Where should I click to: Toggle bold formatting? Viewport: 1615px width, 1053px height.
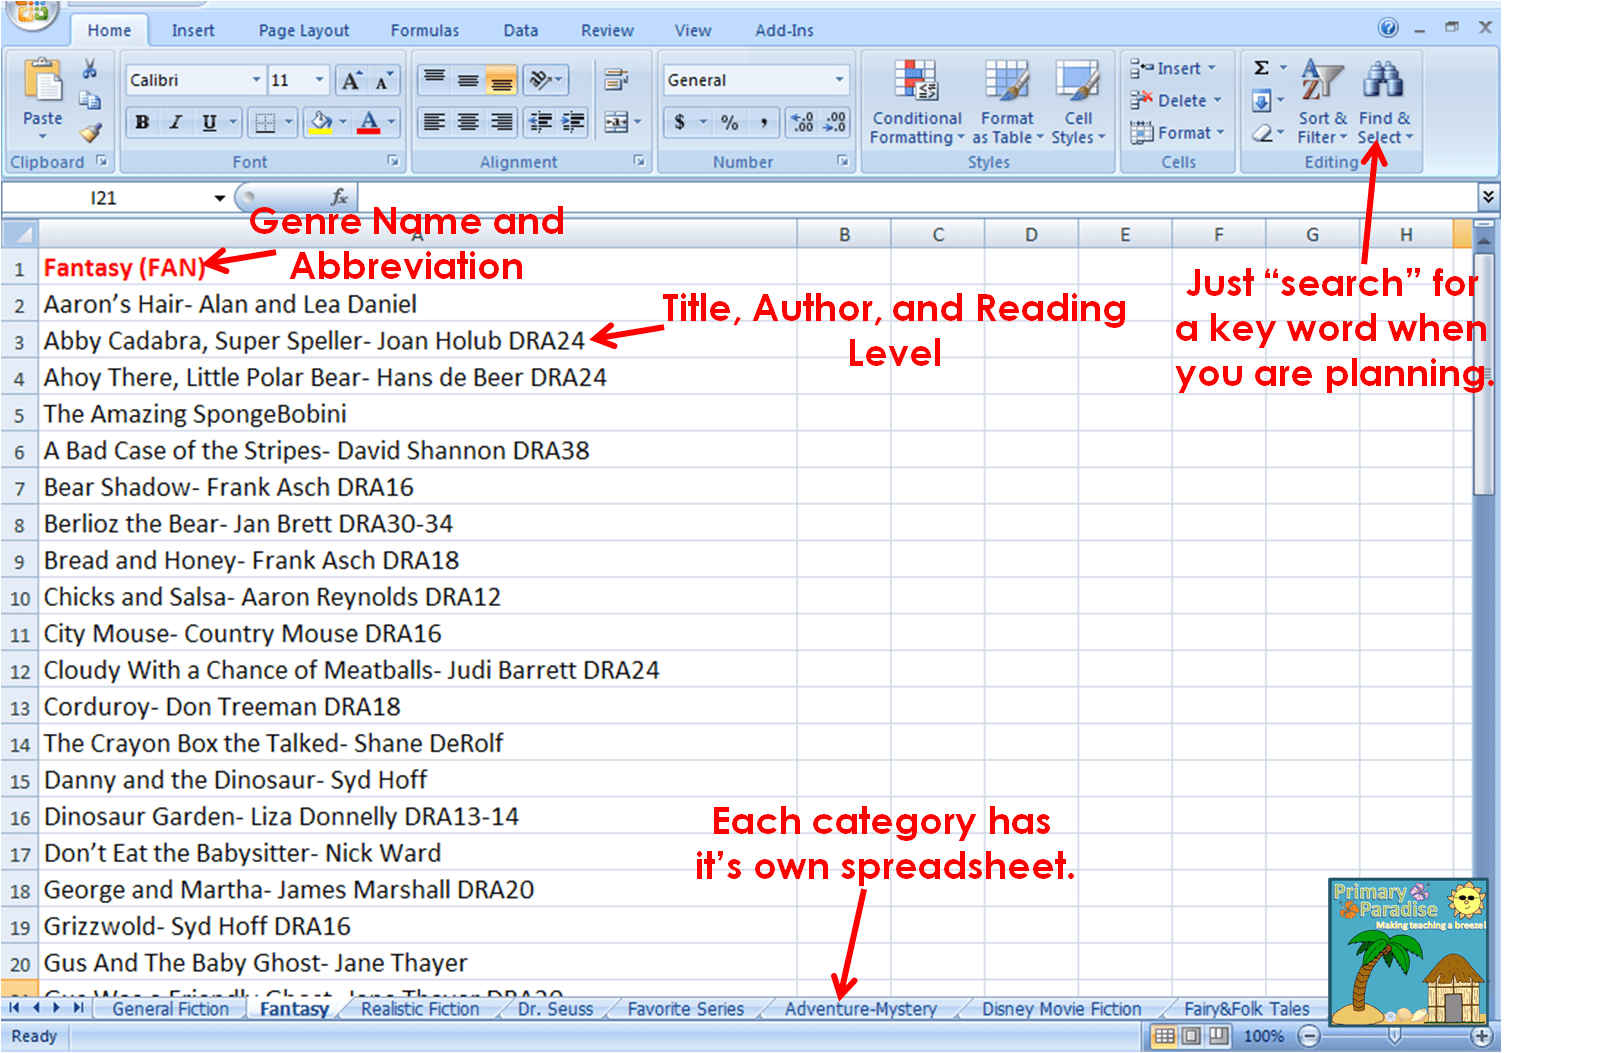click(x=142, y=123)
